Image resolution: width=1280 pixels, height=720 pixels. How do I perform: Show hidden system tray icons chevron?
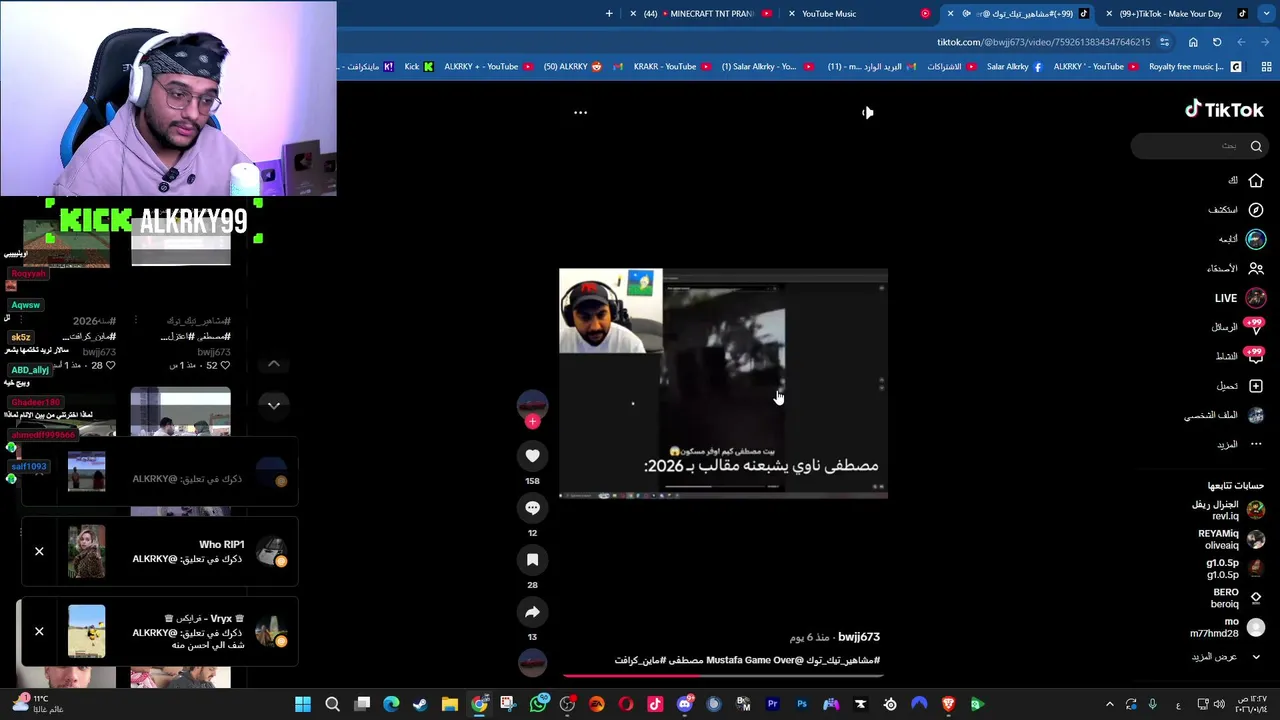(1109, 704)
